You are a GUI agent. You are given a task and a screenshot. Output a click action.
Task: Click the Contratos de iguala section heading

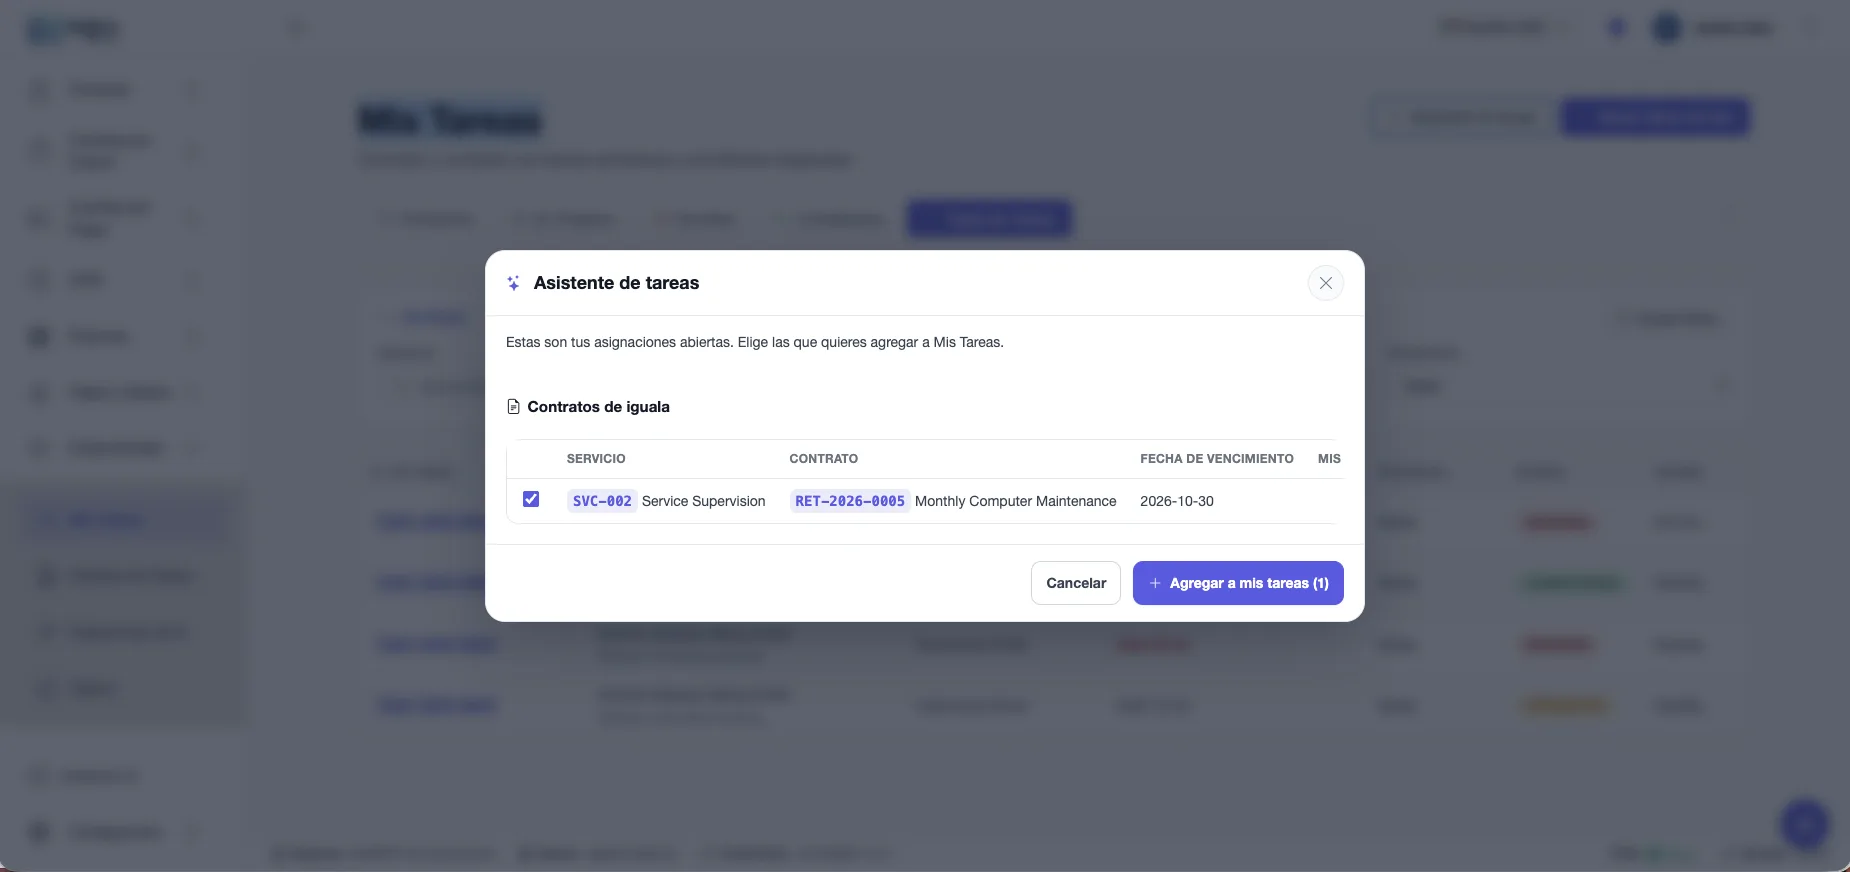pyautogui.click(x=598, y=407)
